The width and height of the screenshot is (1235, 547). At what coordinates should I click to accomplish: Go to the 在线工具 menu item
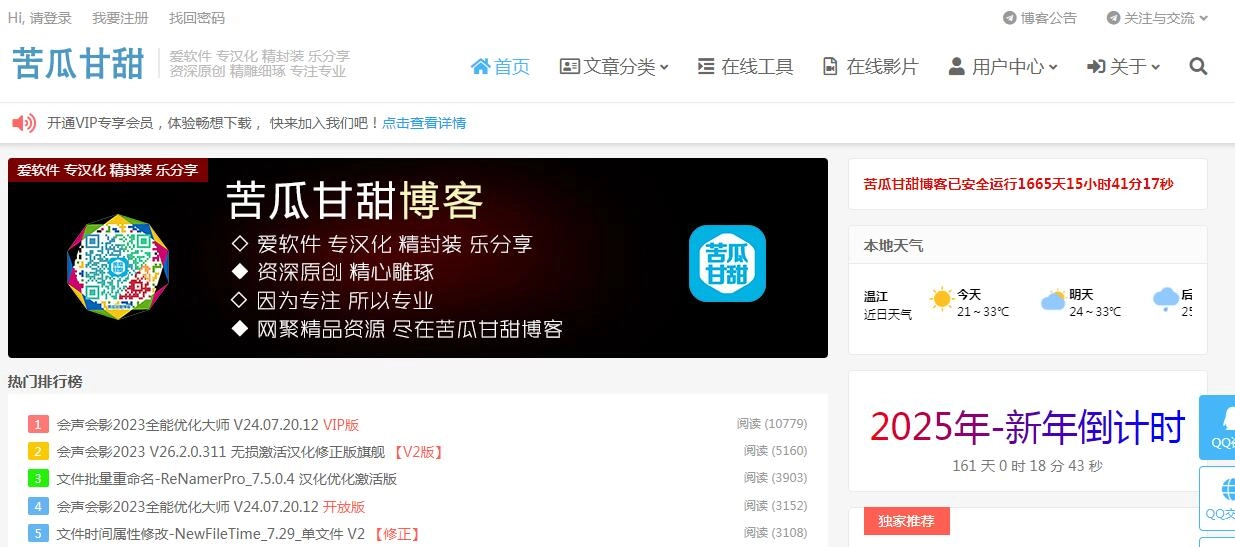point(746,67)
